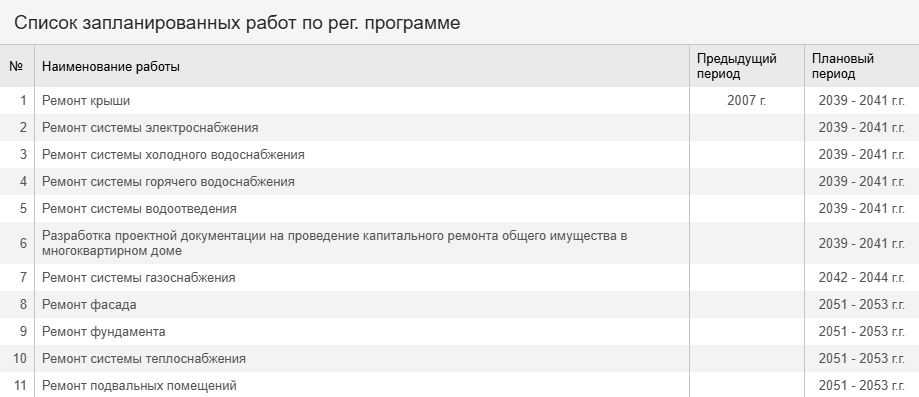The height and width of the screenshot is (397, 919).
Task: Click '2042 - 2044 г.г.' planned period cell
Action: click(862, 278)
